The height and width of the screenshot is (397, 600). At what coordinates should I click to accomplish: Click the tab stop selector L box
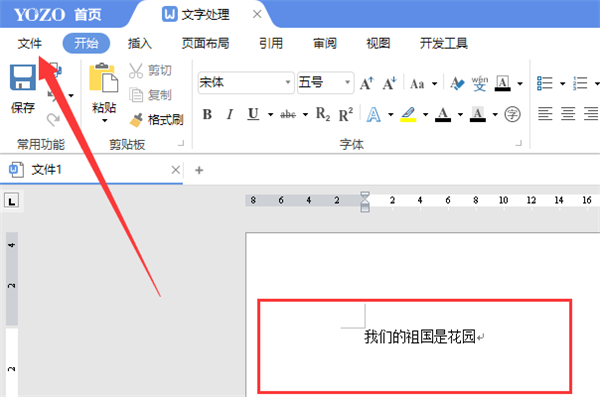point(12,201)
